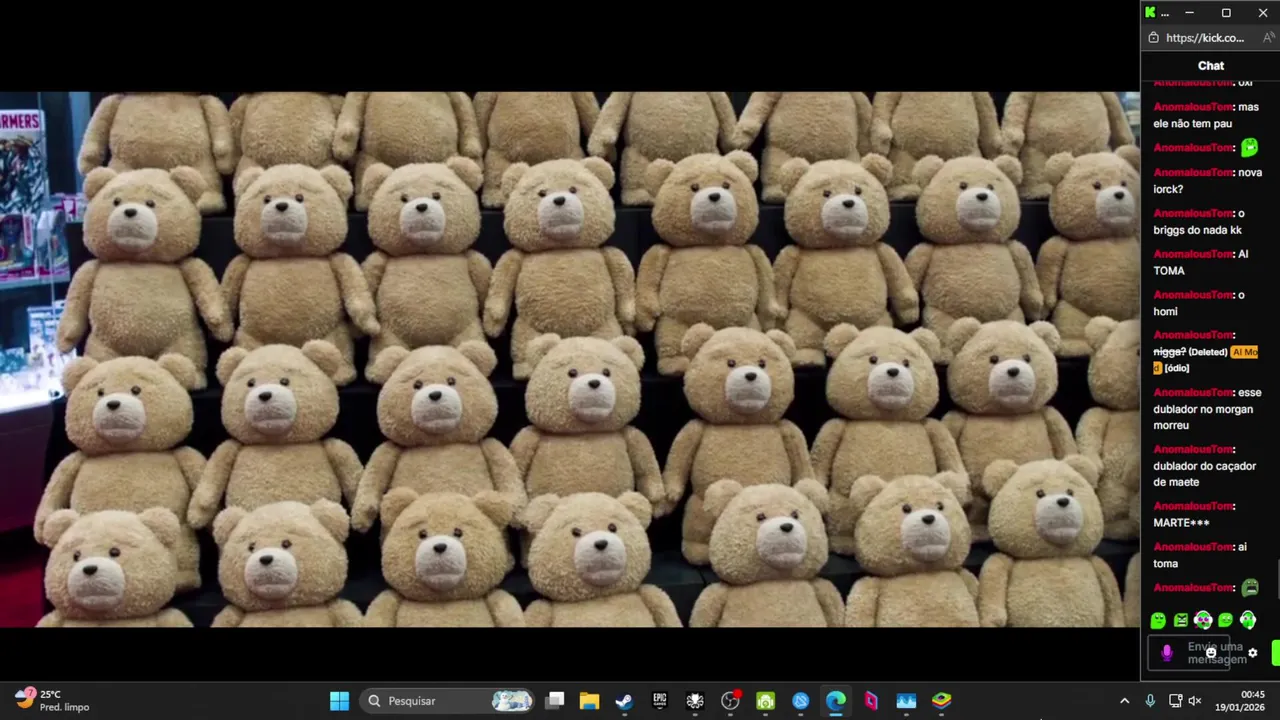Open the emoji picker smiley icon
The height and width of the screenshot is (720, 1280).
1211,653
